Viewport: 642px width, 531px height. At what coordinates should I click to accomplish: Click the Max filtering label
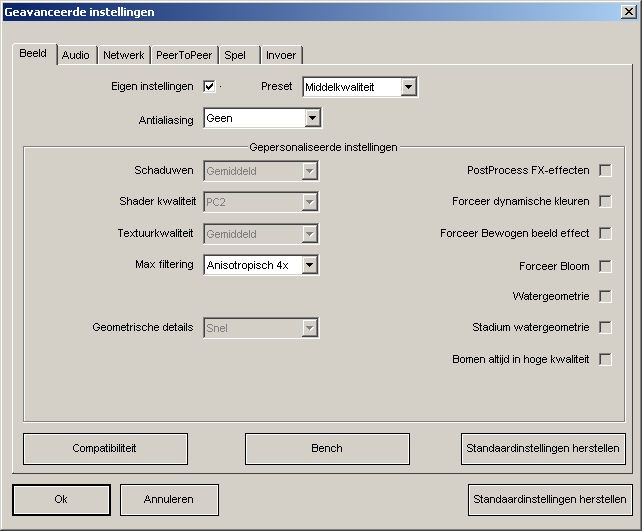[x=164, y=264]
